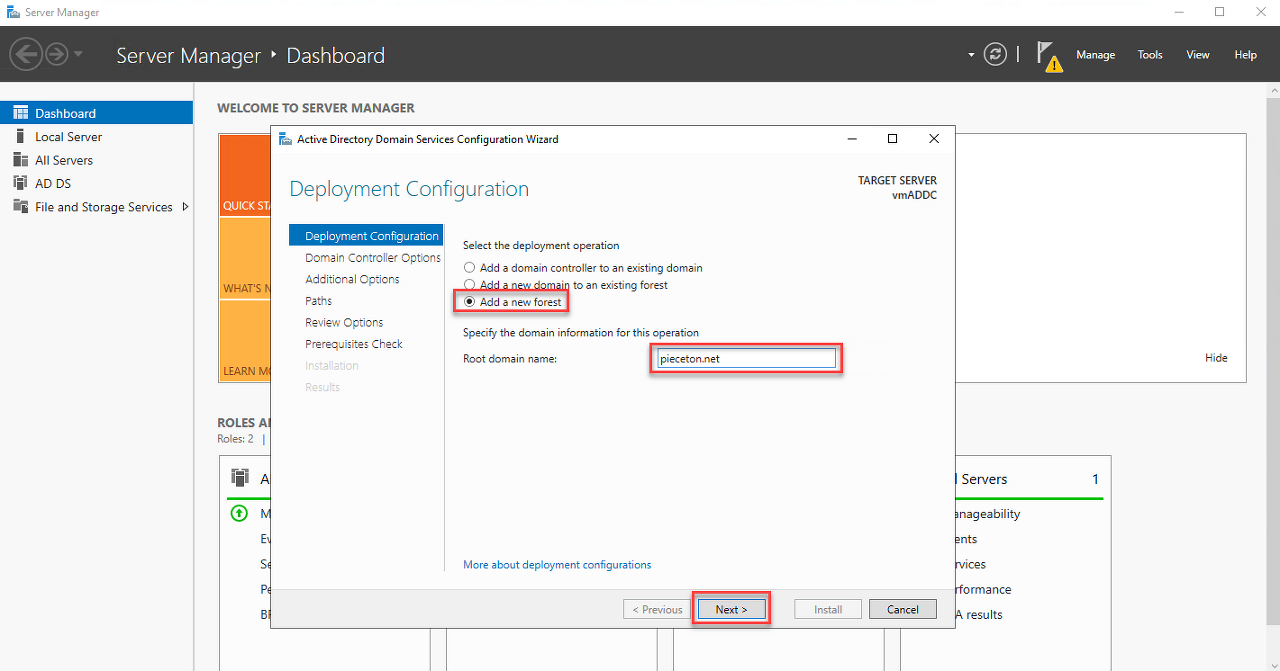Image resolution: width=1280 pixels, height=671 pixels.
Task: Click the Refresh icon in the header
Action: pyautogui.click(x=995, y=54)
